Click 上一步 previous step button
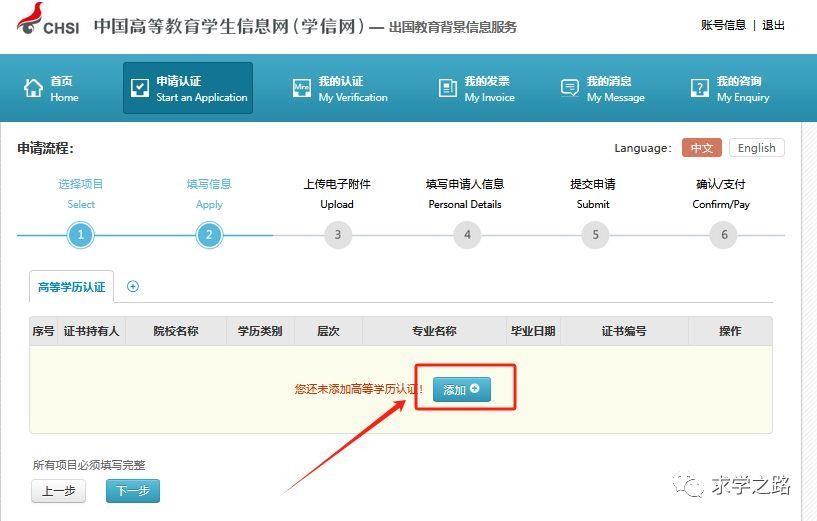Screen dimensions: 817x521 point(59,491)
